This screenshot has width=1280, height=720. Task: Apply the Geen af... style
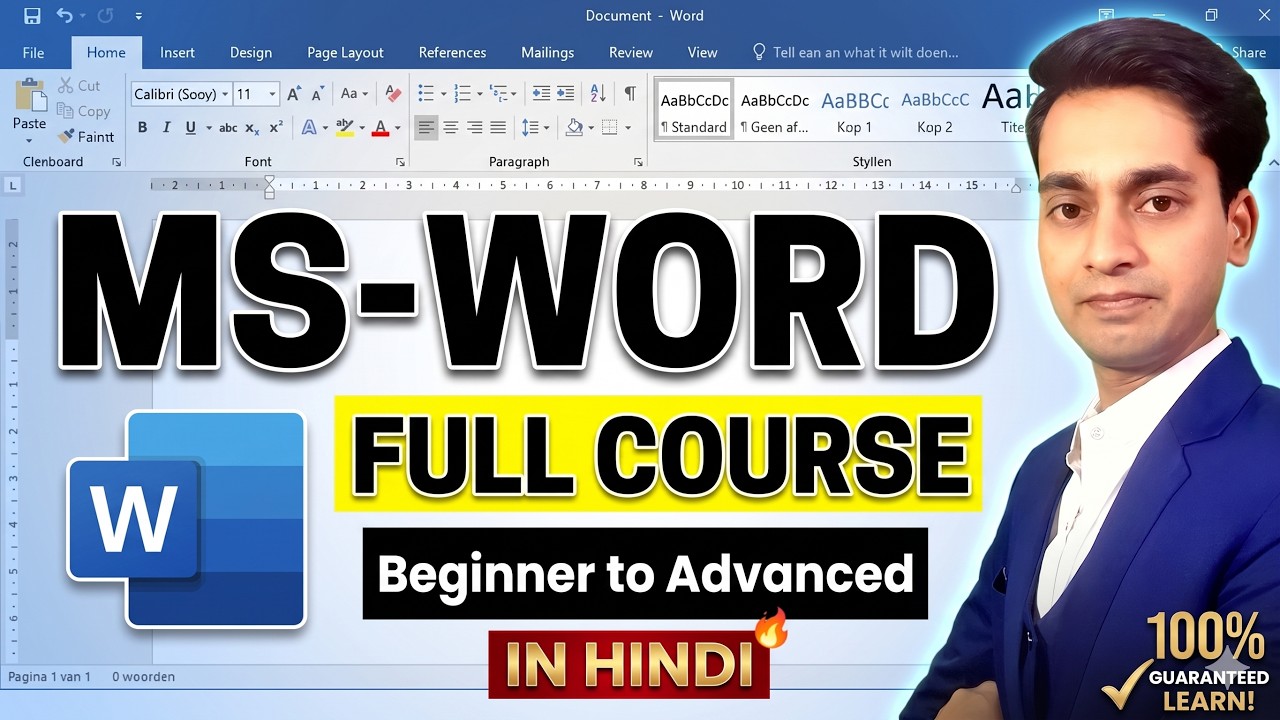point(775,109)
